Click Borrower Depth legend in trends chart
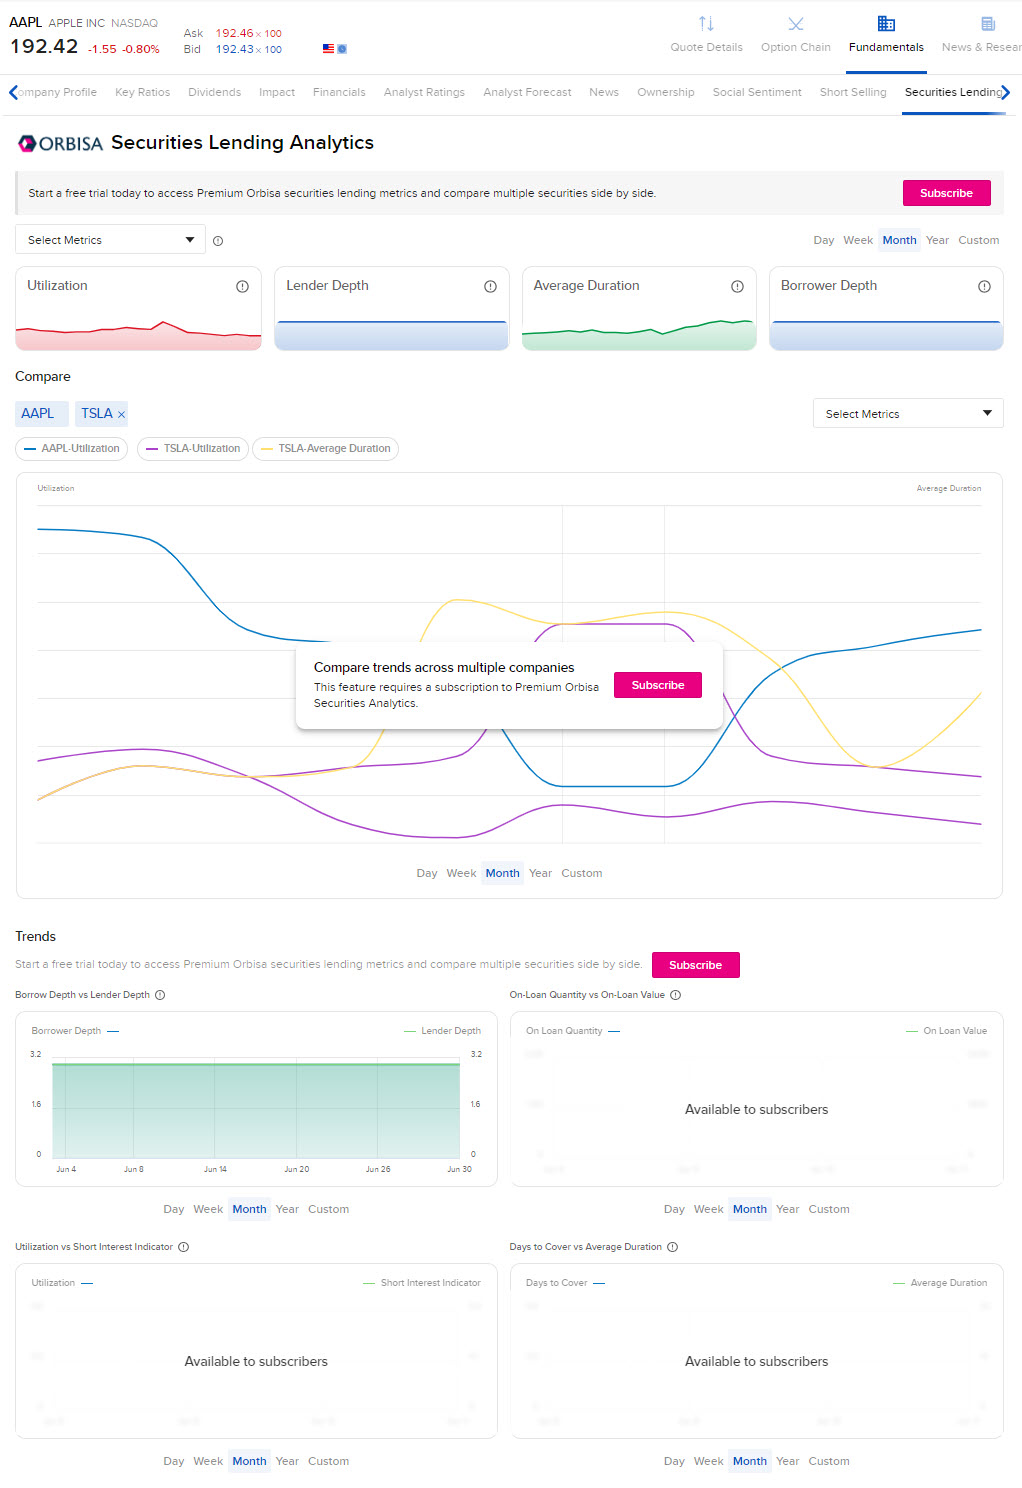The width and height of the screenshot is (1022, 1488). pos(75,1031)
